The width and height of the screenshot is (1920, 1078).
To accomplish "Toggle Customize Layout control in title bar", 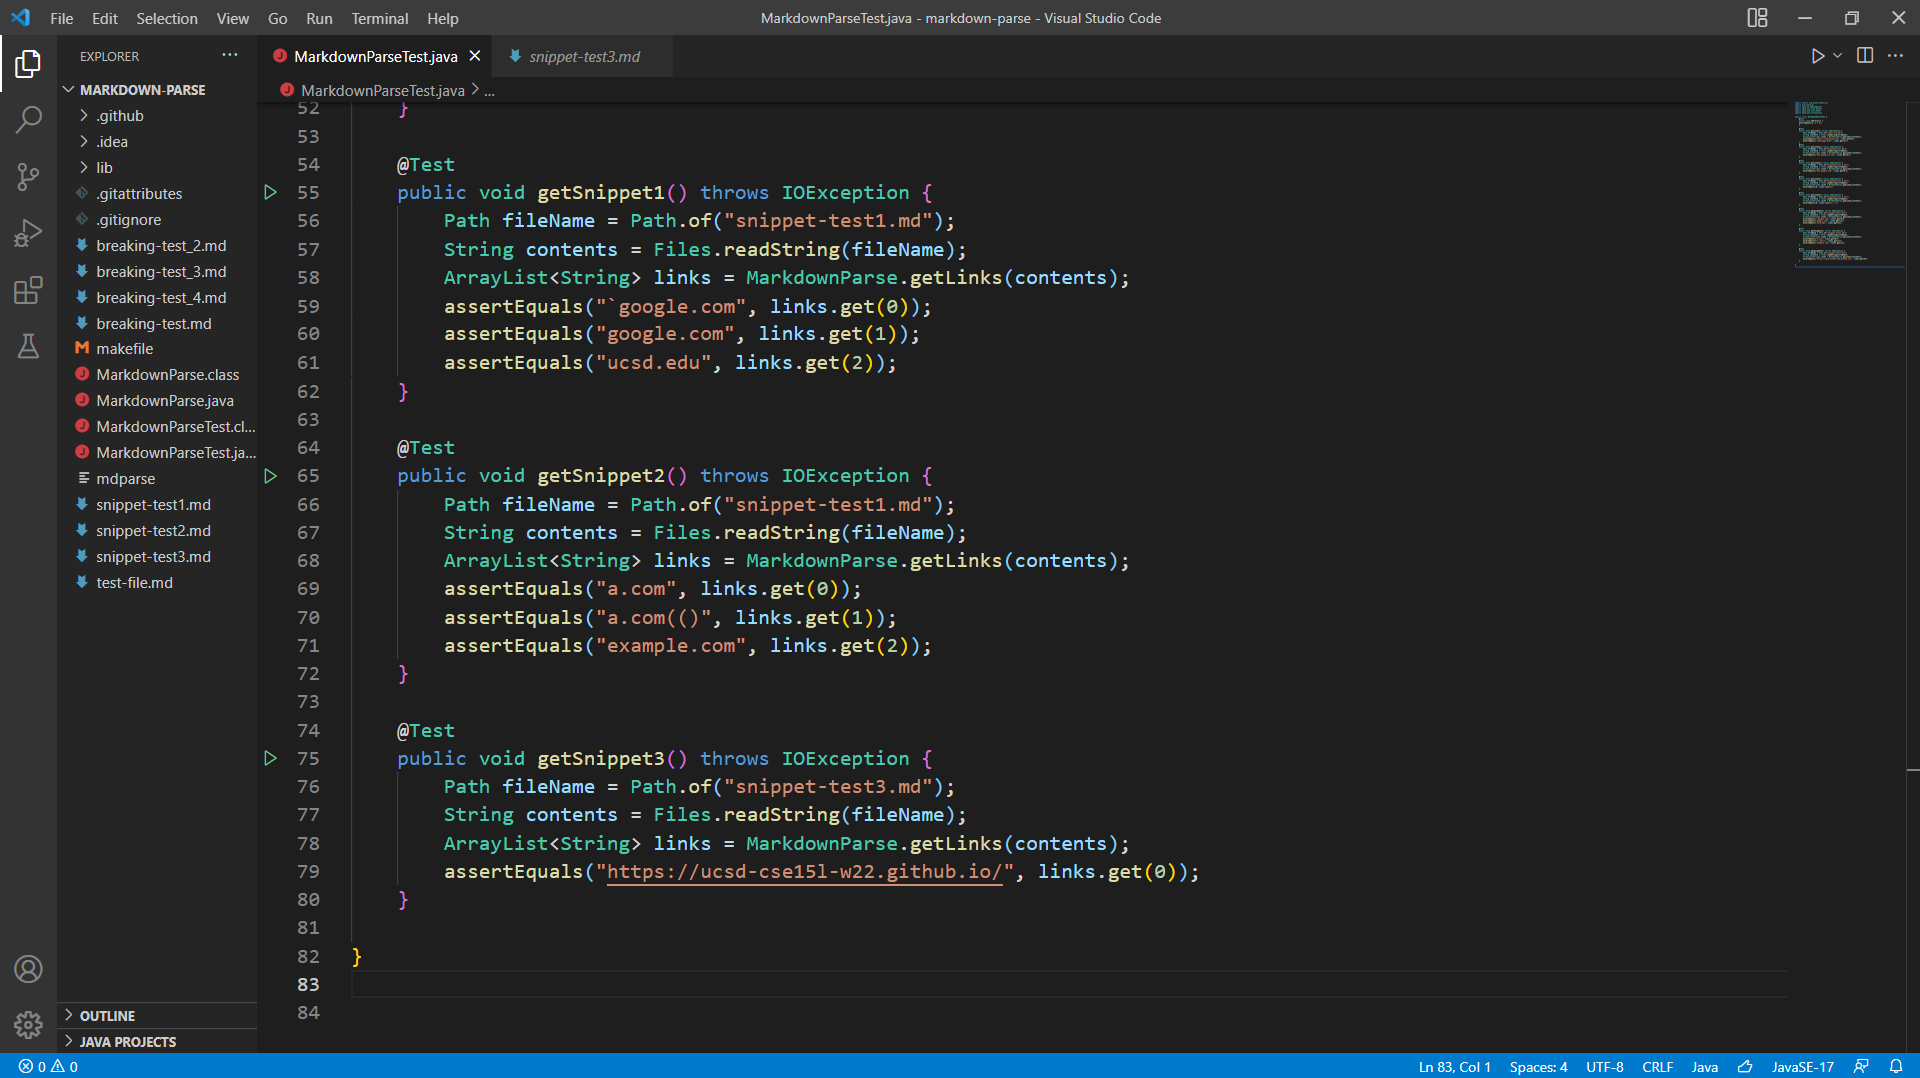I will click(1757, 18).
